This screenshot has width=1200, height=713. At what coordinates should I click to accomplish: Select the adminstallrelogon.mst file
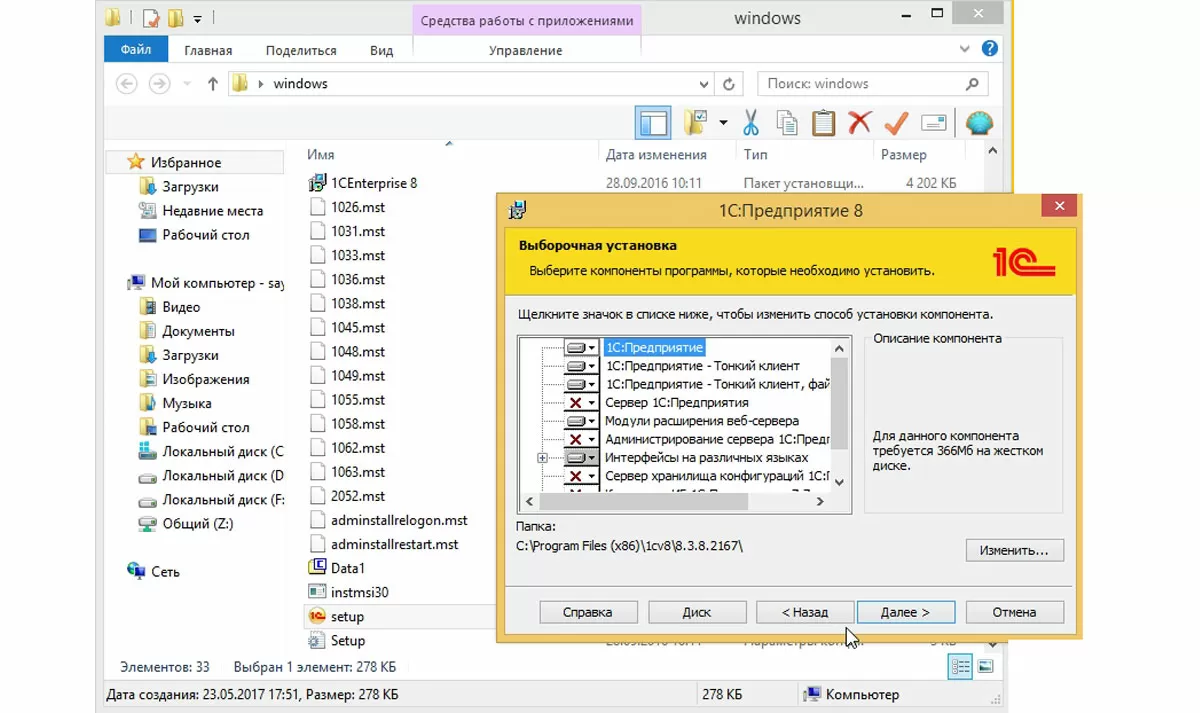pos(388,520)
